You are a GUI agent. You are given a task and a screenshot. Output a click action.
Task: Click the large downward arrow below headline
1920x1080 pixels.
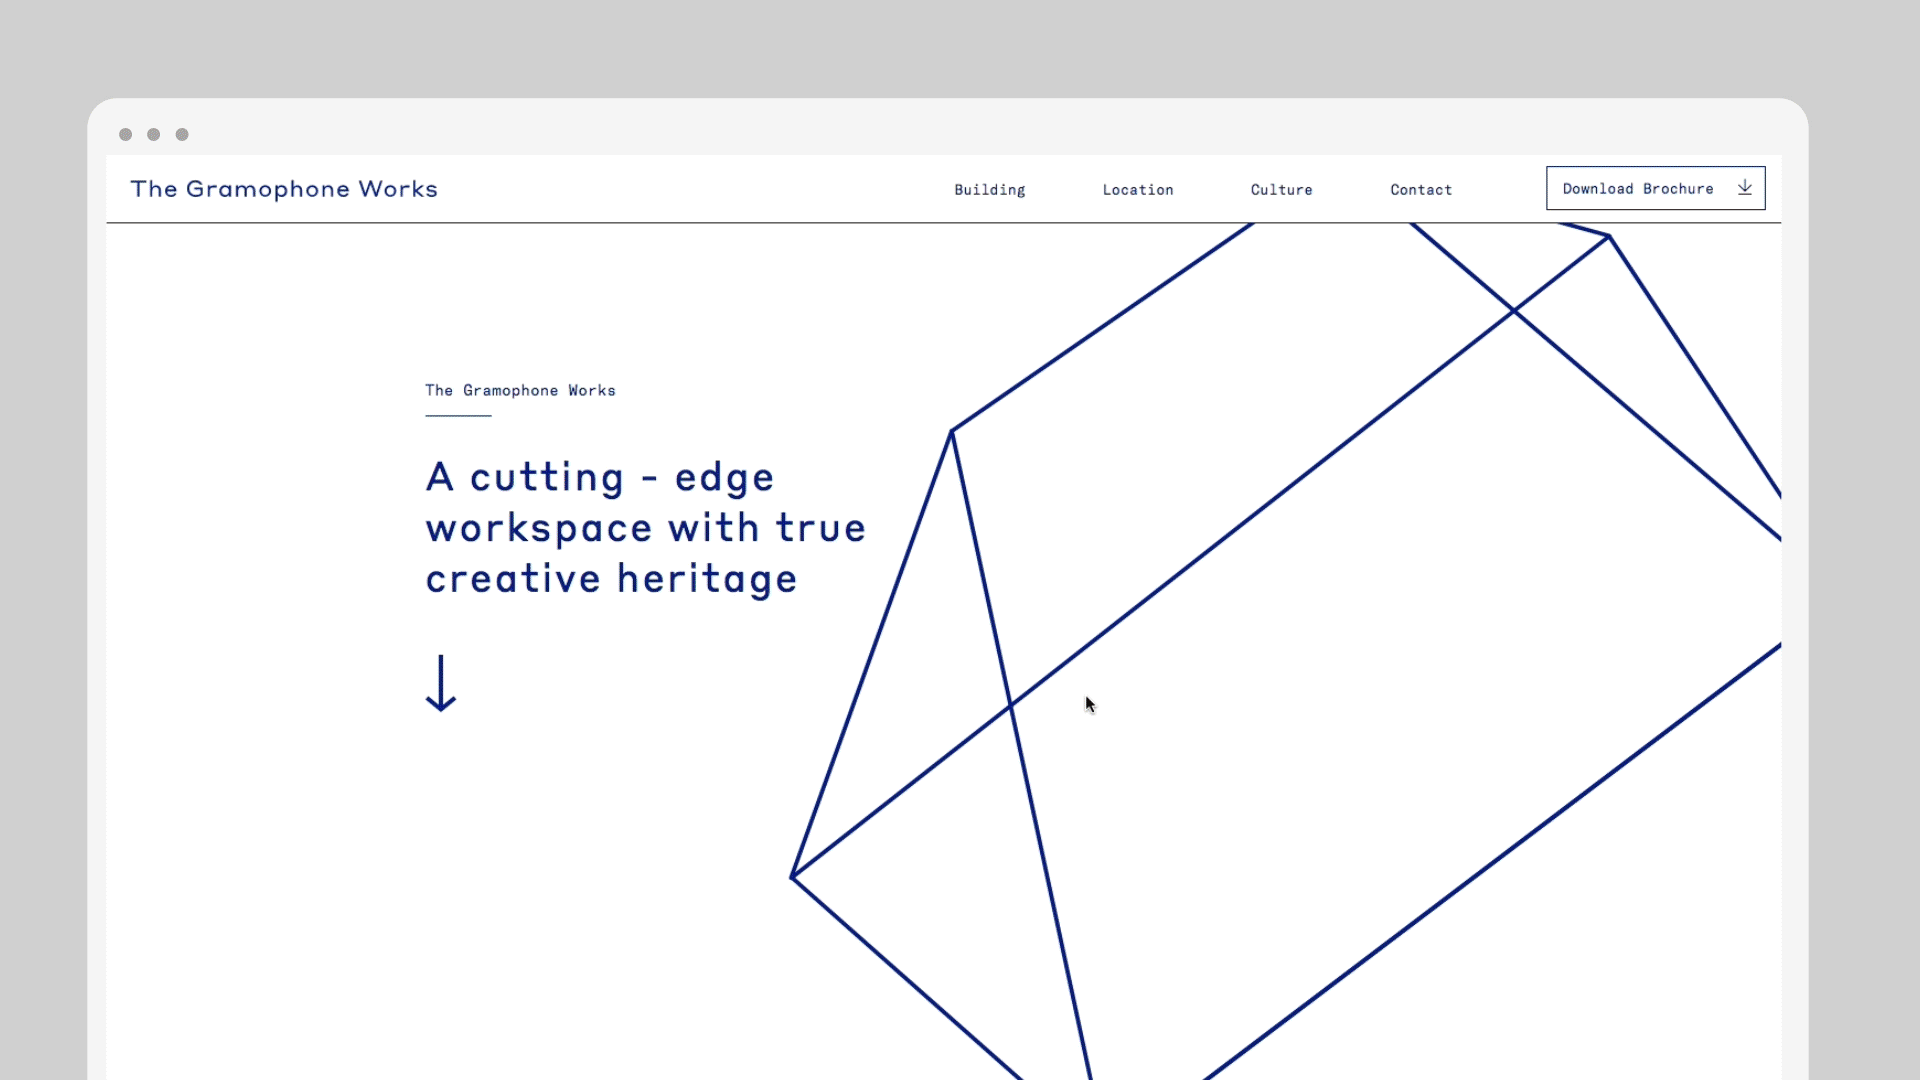point(441,683)
